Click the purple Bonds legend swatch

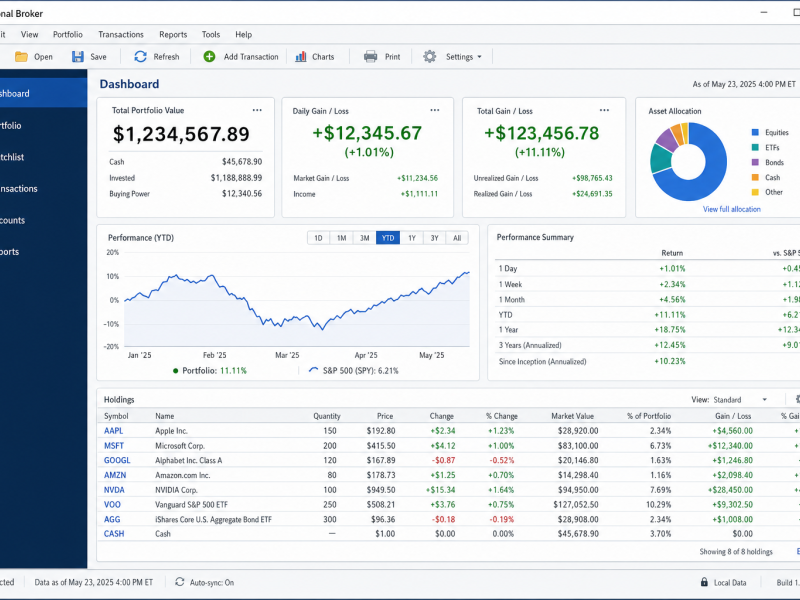point(755,162)
